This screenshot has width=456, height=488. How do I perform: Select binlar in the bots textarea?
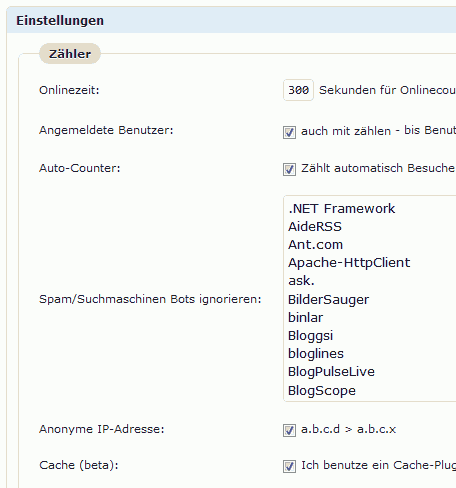point(305,317)
